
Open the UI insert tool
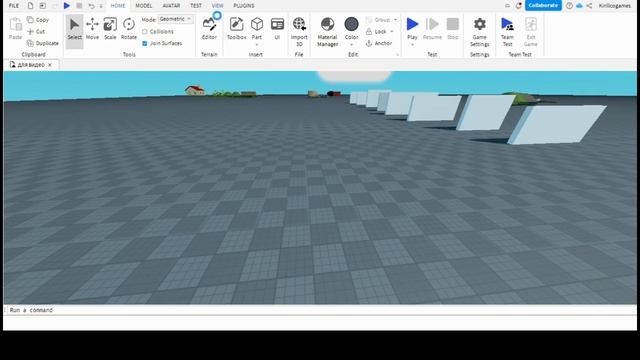tap(277, 29)
